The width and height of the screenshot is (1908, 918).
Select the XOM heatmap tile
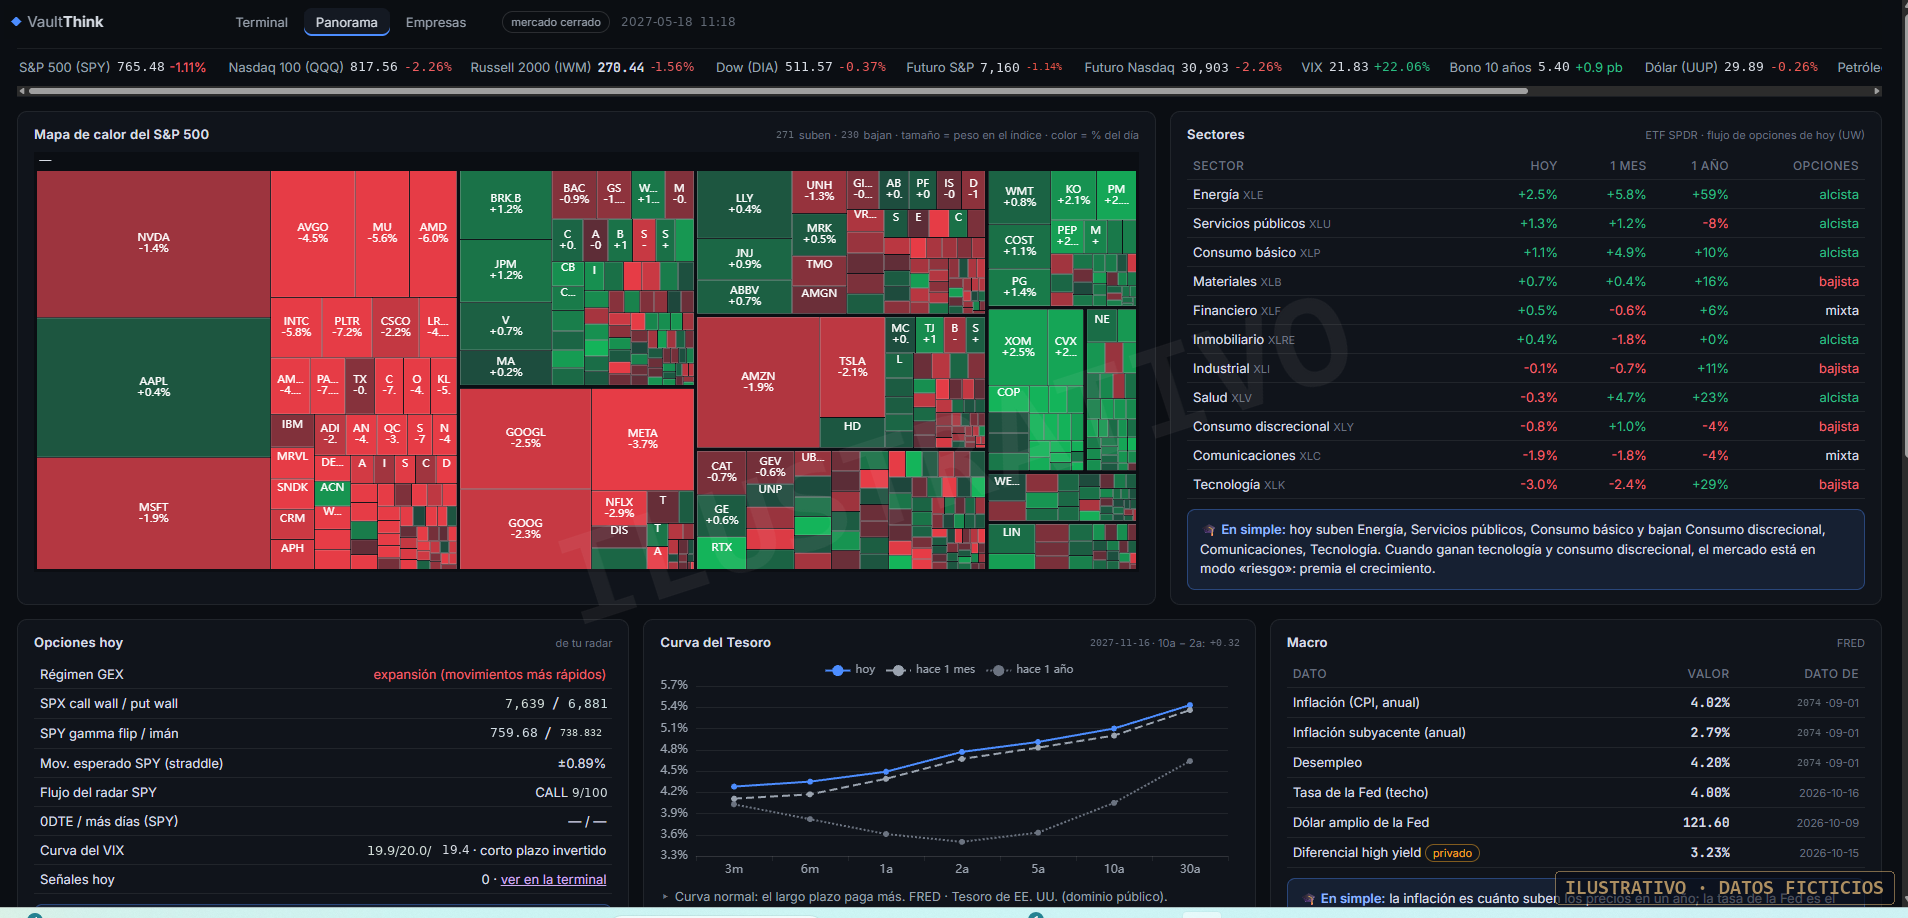[x=1018, y=347]
